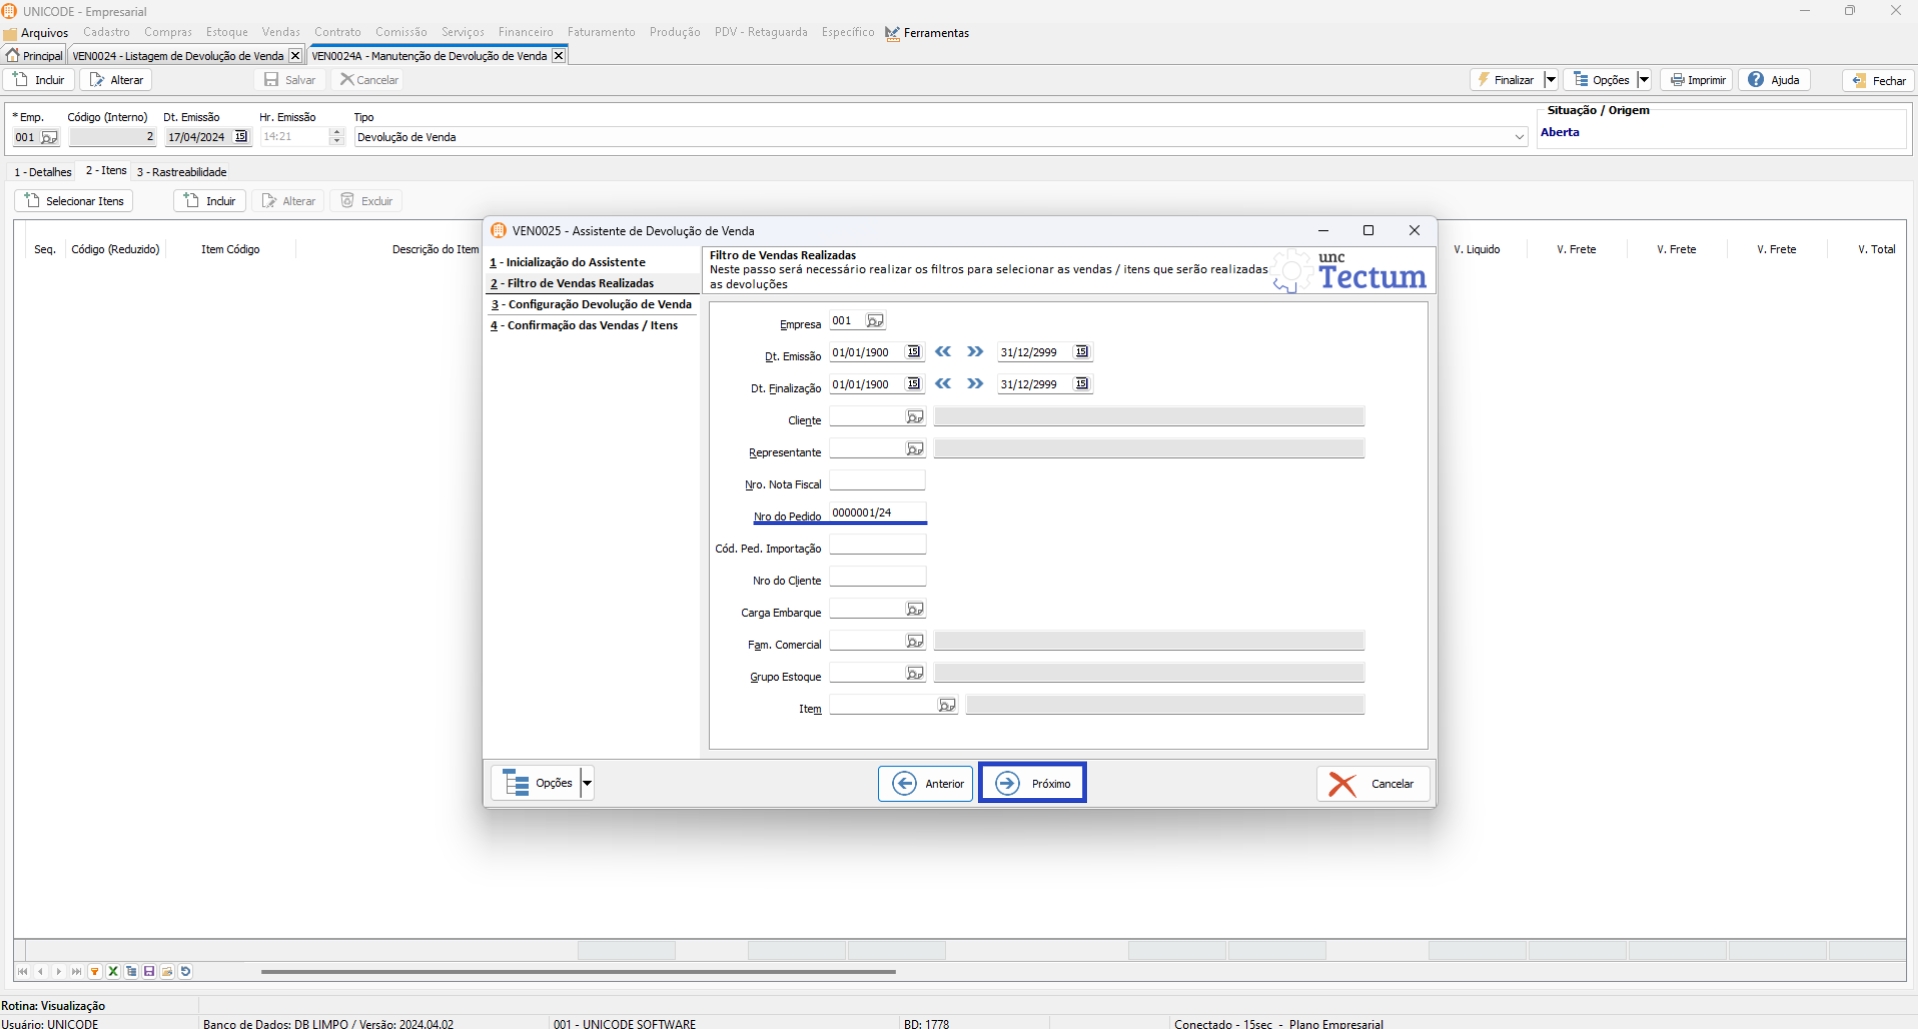Click the Hr. Emissão time spinner
This screenshot has width=1918, height=1029.
[x=336, y=137]
